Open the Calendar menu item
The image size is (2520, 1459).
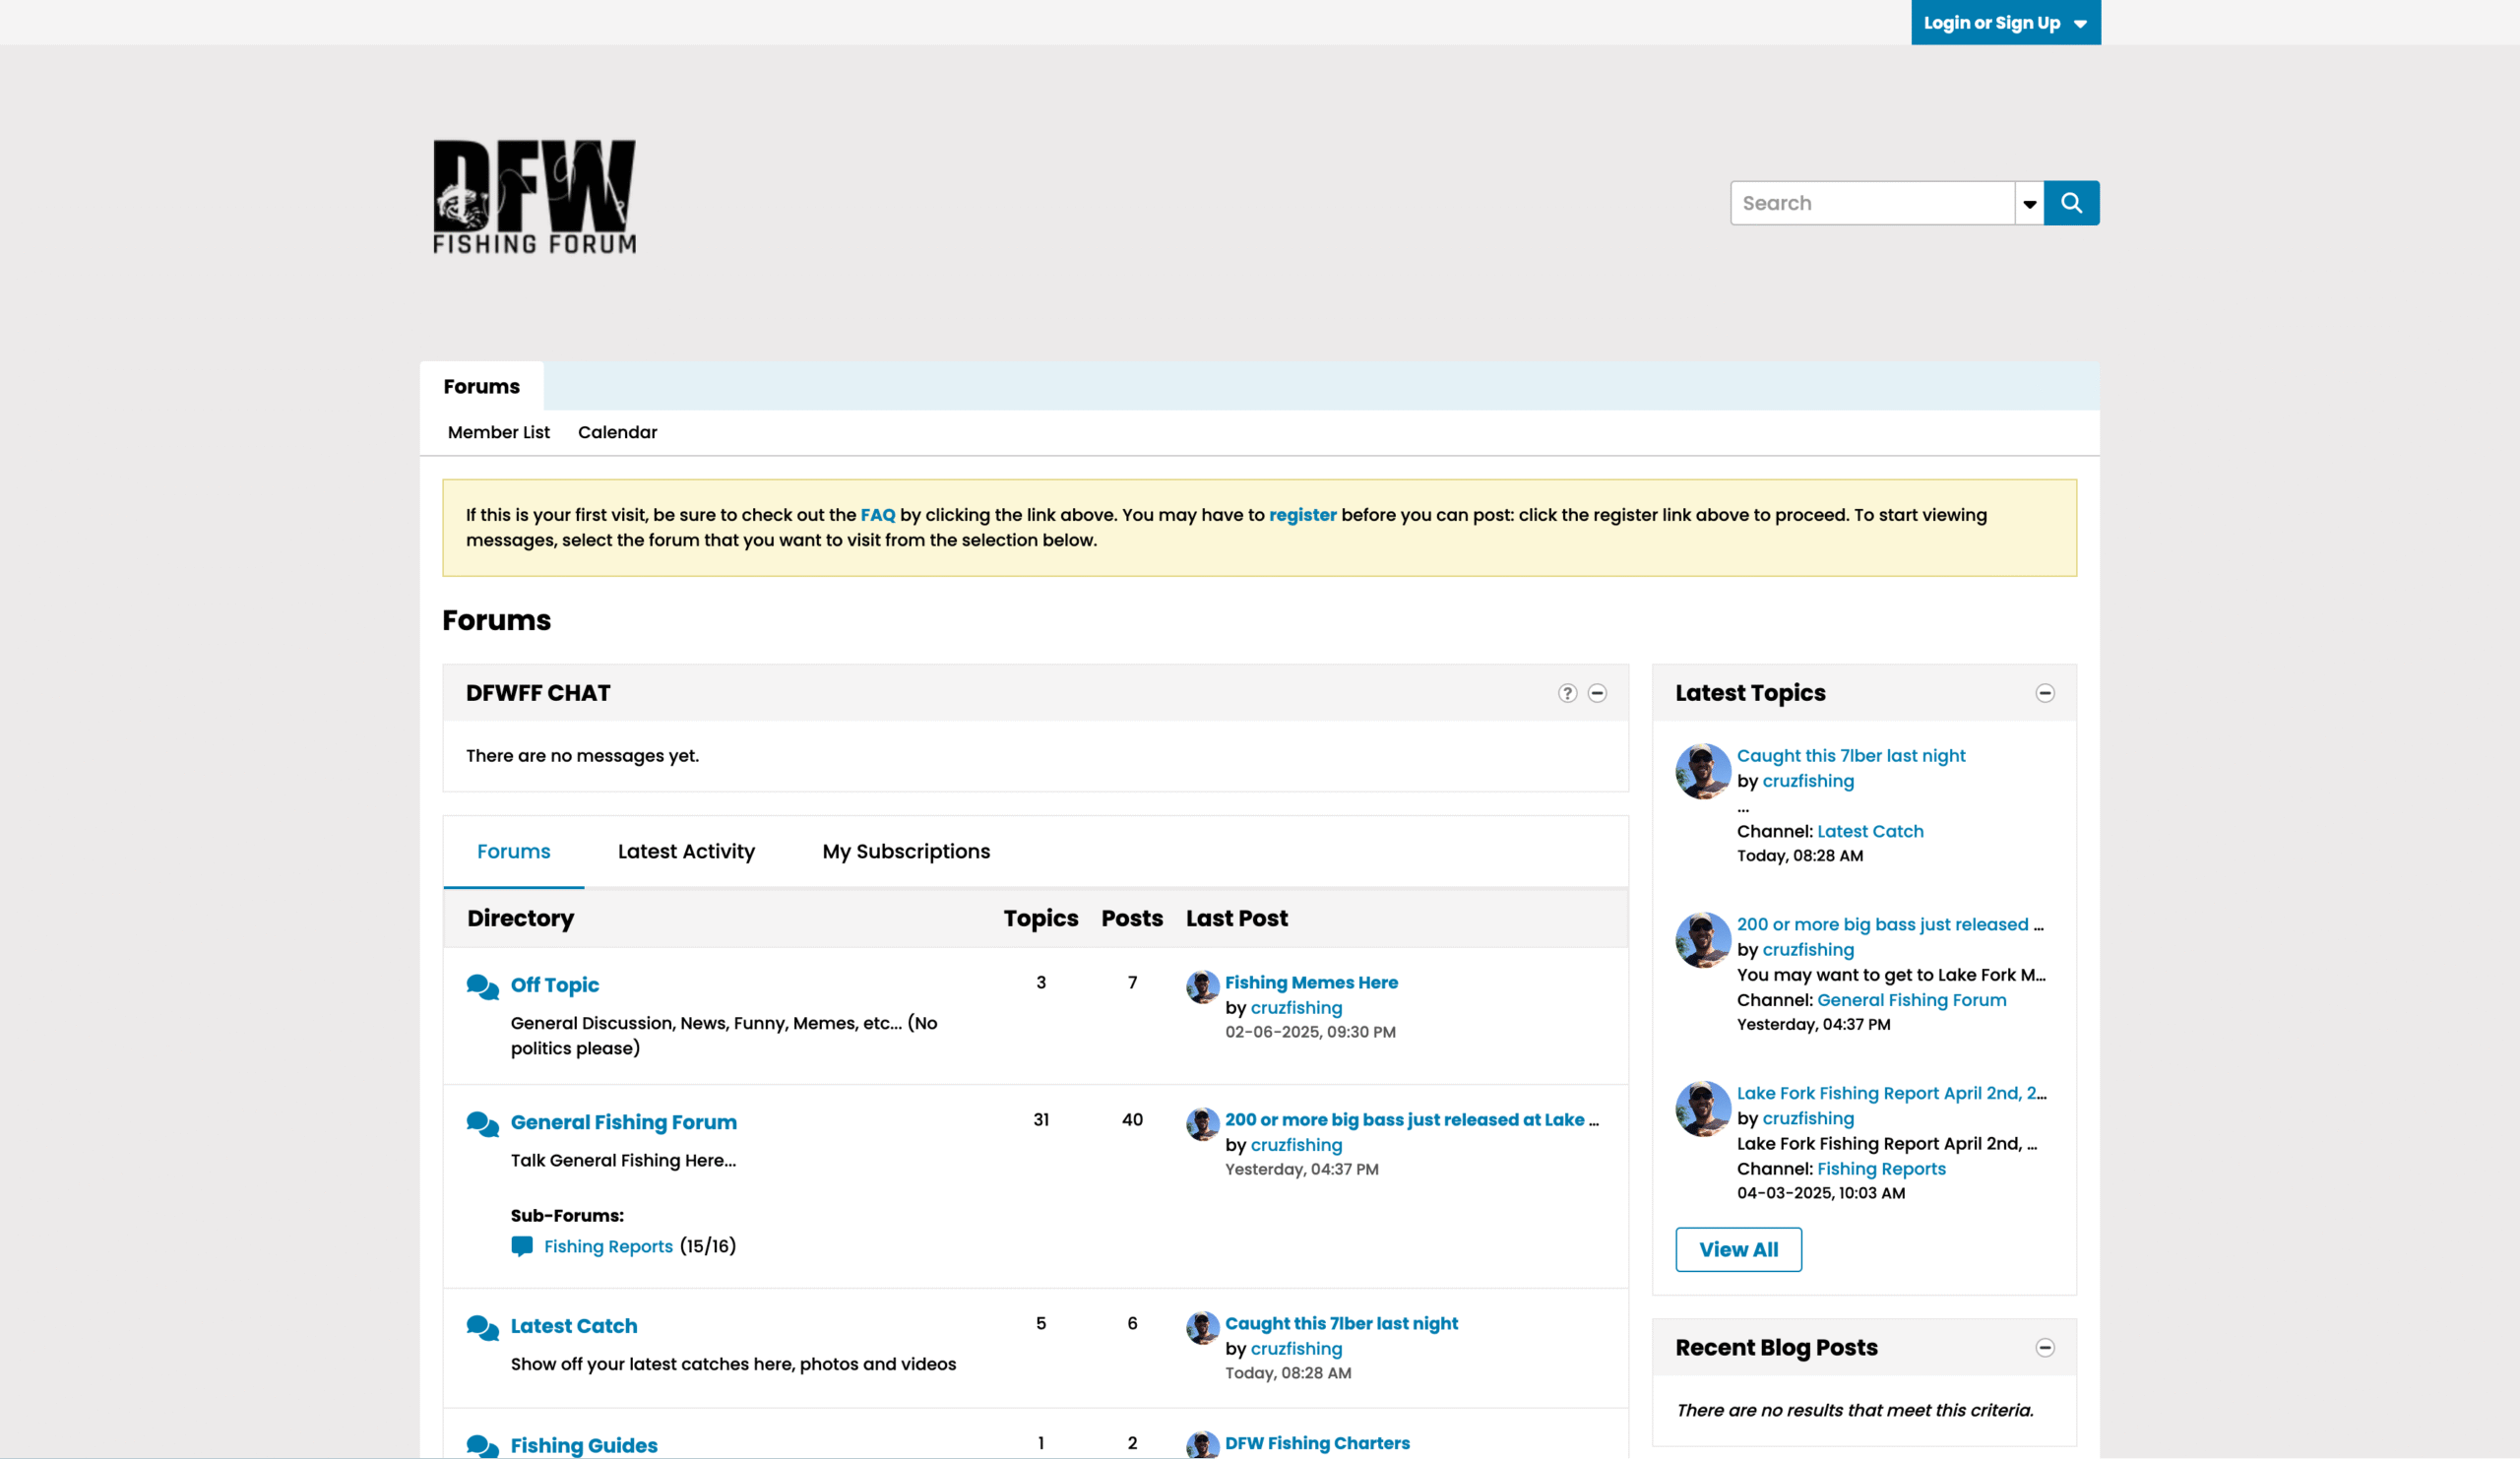click(x=617, y=432)
